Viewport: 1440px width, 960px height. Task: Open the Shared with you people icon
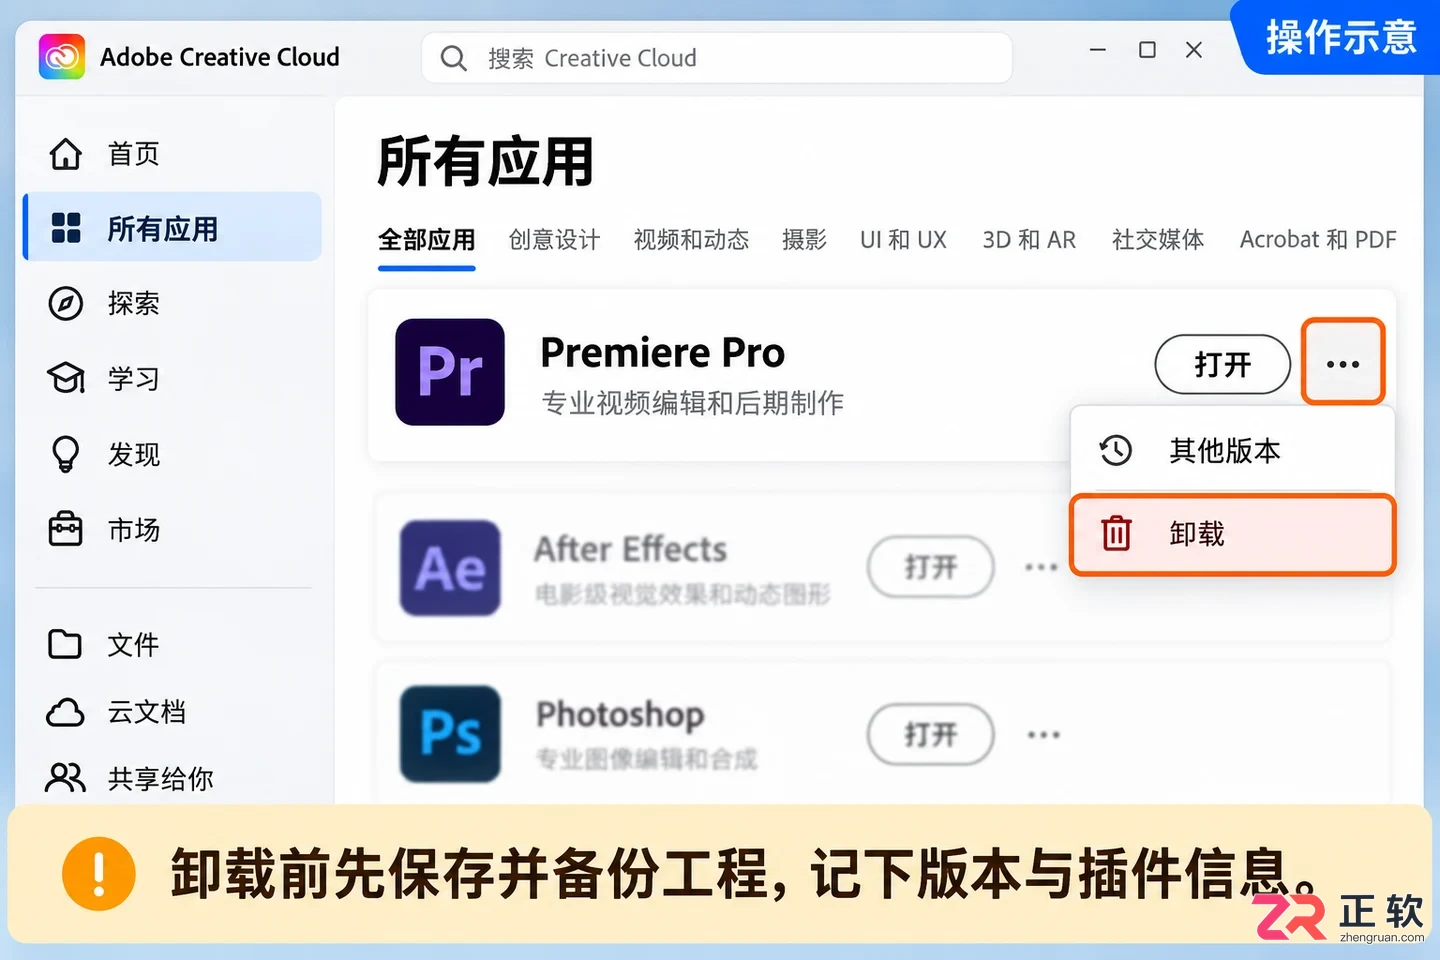click(x=66, y=778)
